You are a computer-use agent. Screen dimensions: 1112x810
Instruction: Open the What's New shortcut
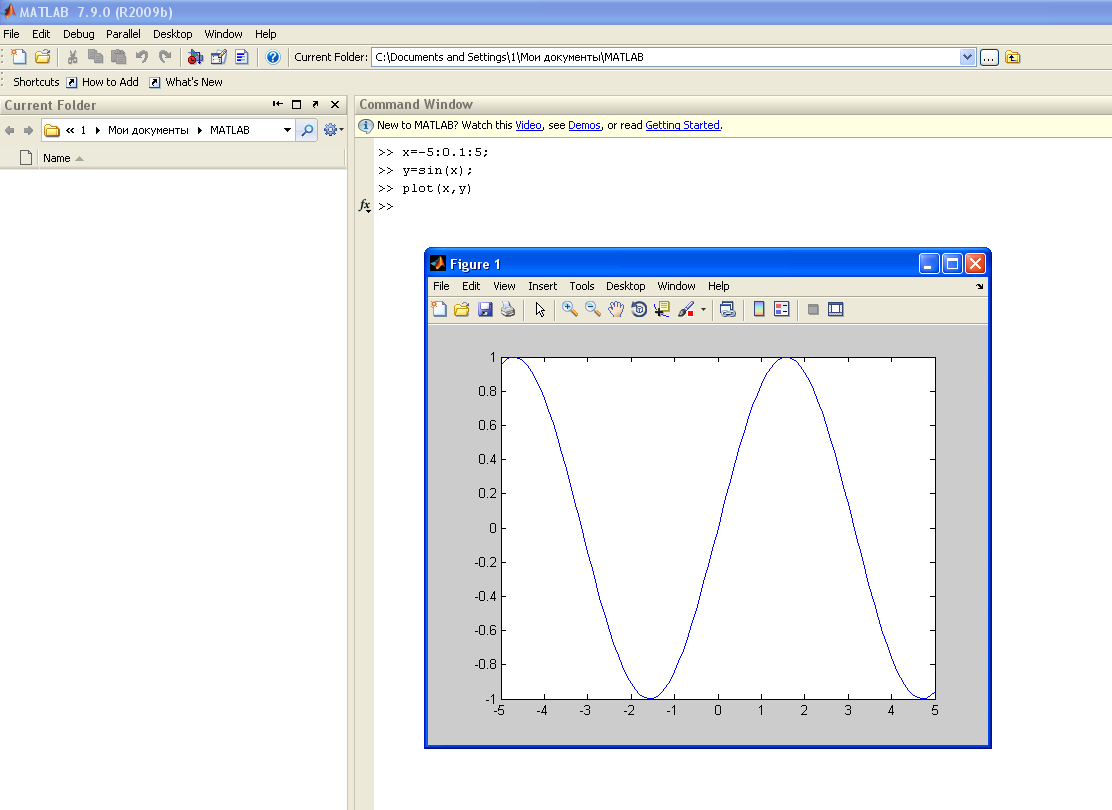click(186, 82)
